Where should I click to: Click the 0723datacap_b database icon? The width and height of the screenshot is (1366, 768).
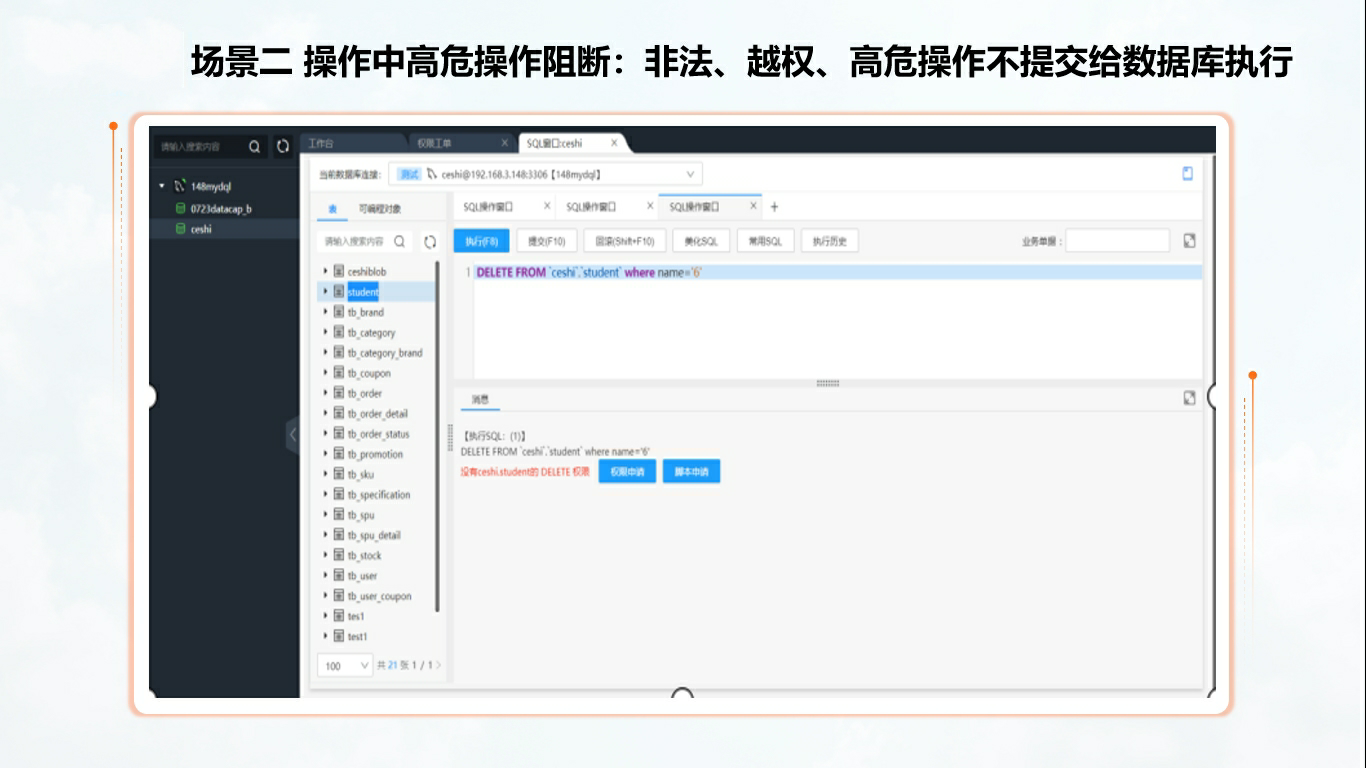coord(181,208)
